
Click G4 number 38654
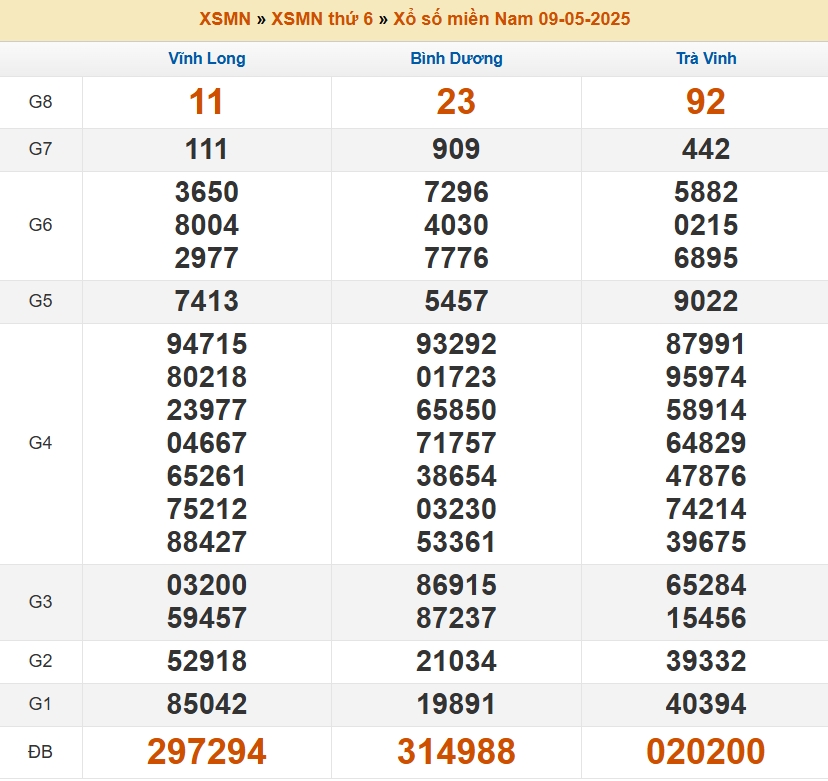tap(456, 476)
